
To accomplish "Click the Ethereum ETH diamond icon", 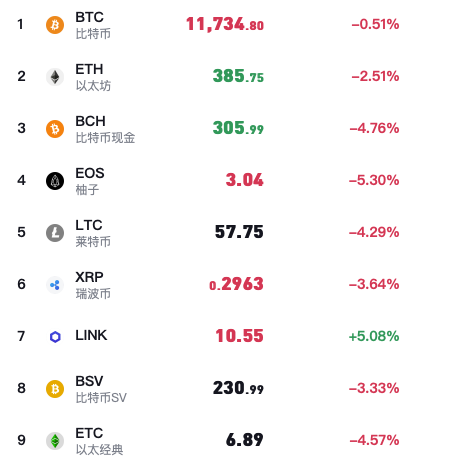I will click(x=55, y=77).
